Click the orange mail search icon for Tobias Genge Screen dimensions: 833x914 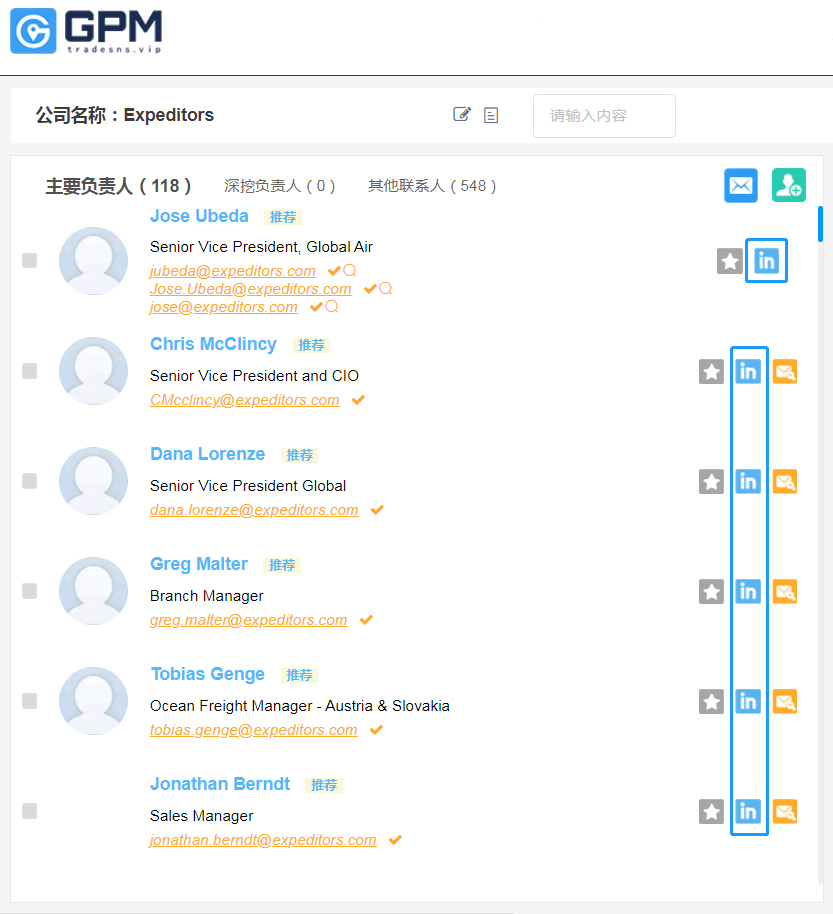(x=785, y=701)
